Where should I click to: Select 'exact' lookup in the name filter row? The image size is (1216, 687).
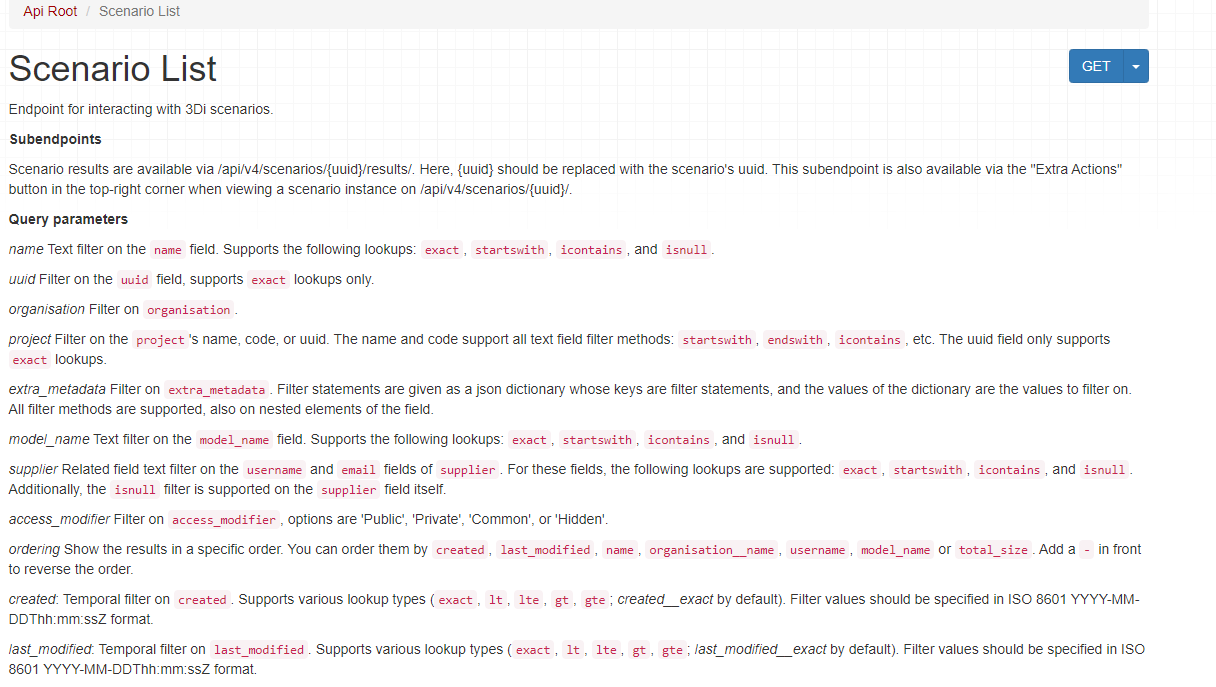442,250
